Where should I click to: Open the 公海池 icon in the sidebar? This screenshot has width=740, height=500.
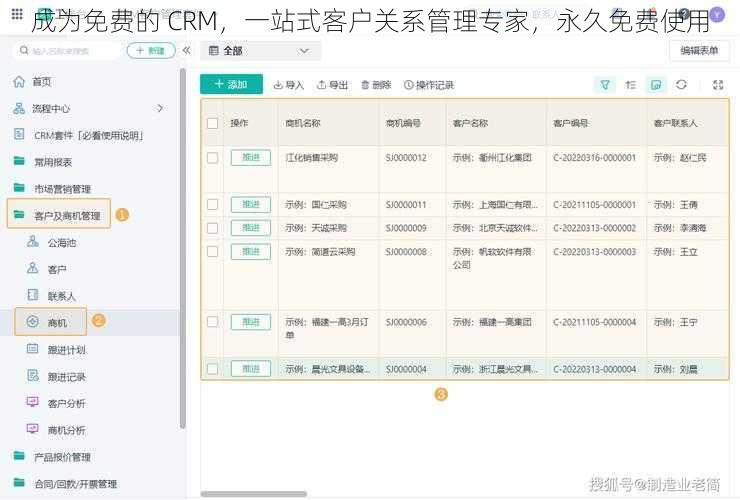pos(33,242)
